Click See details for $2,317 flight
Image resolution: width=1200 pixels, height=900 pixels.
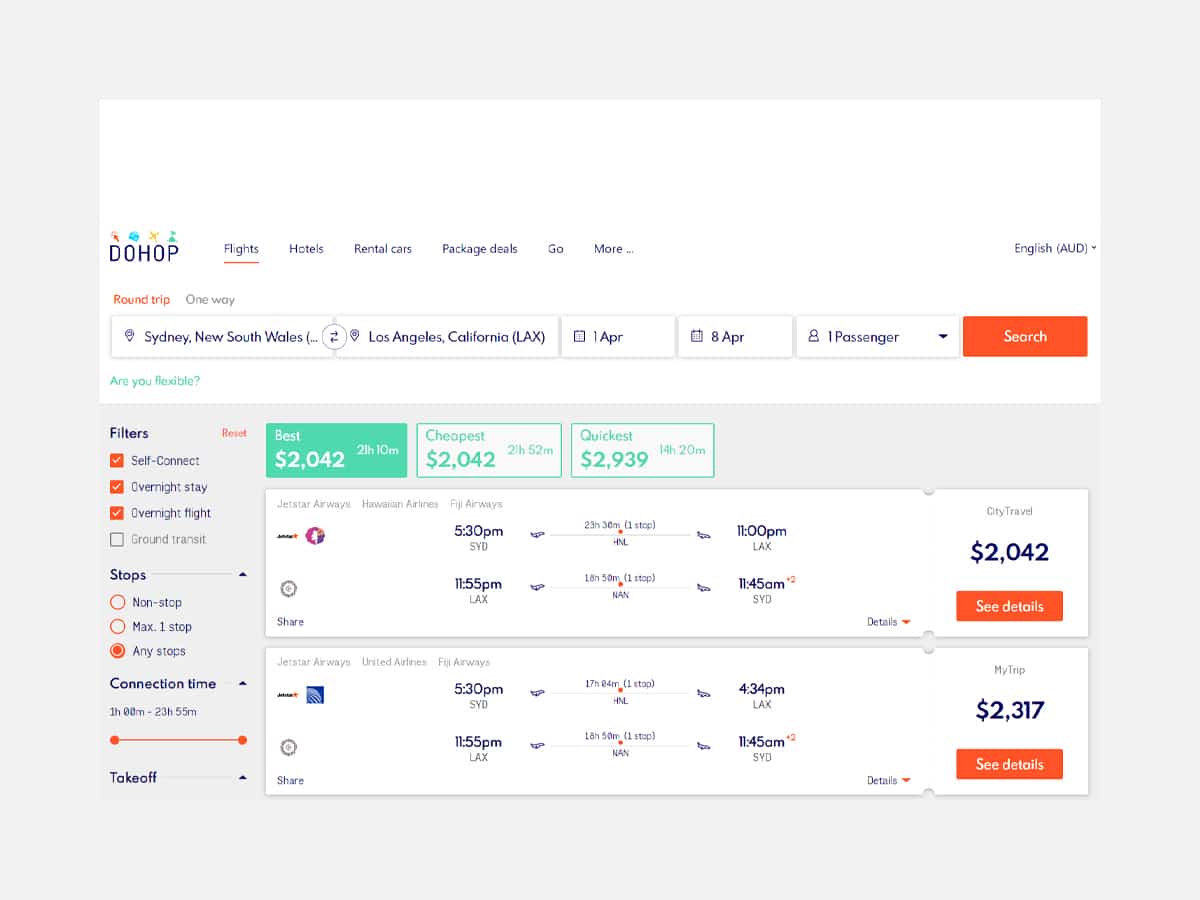[1009, 764]
